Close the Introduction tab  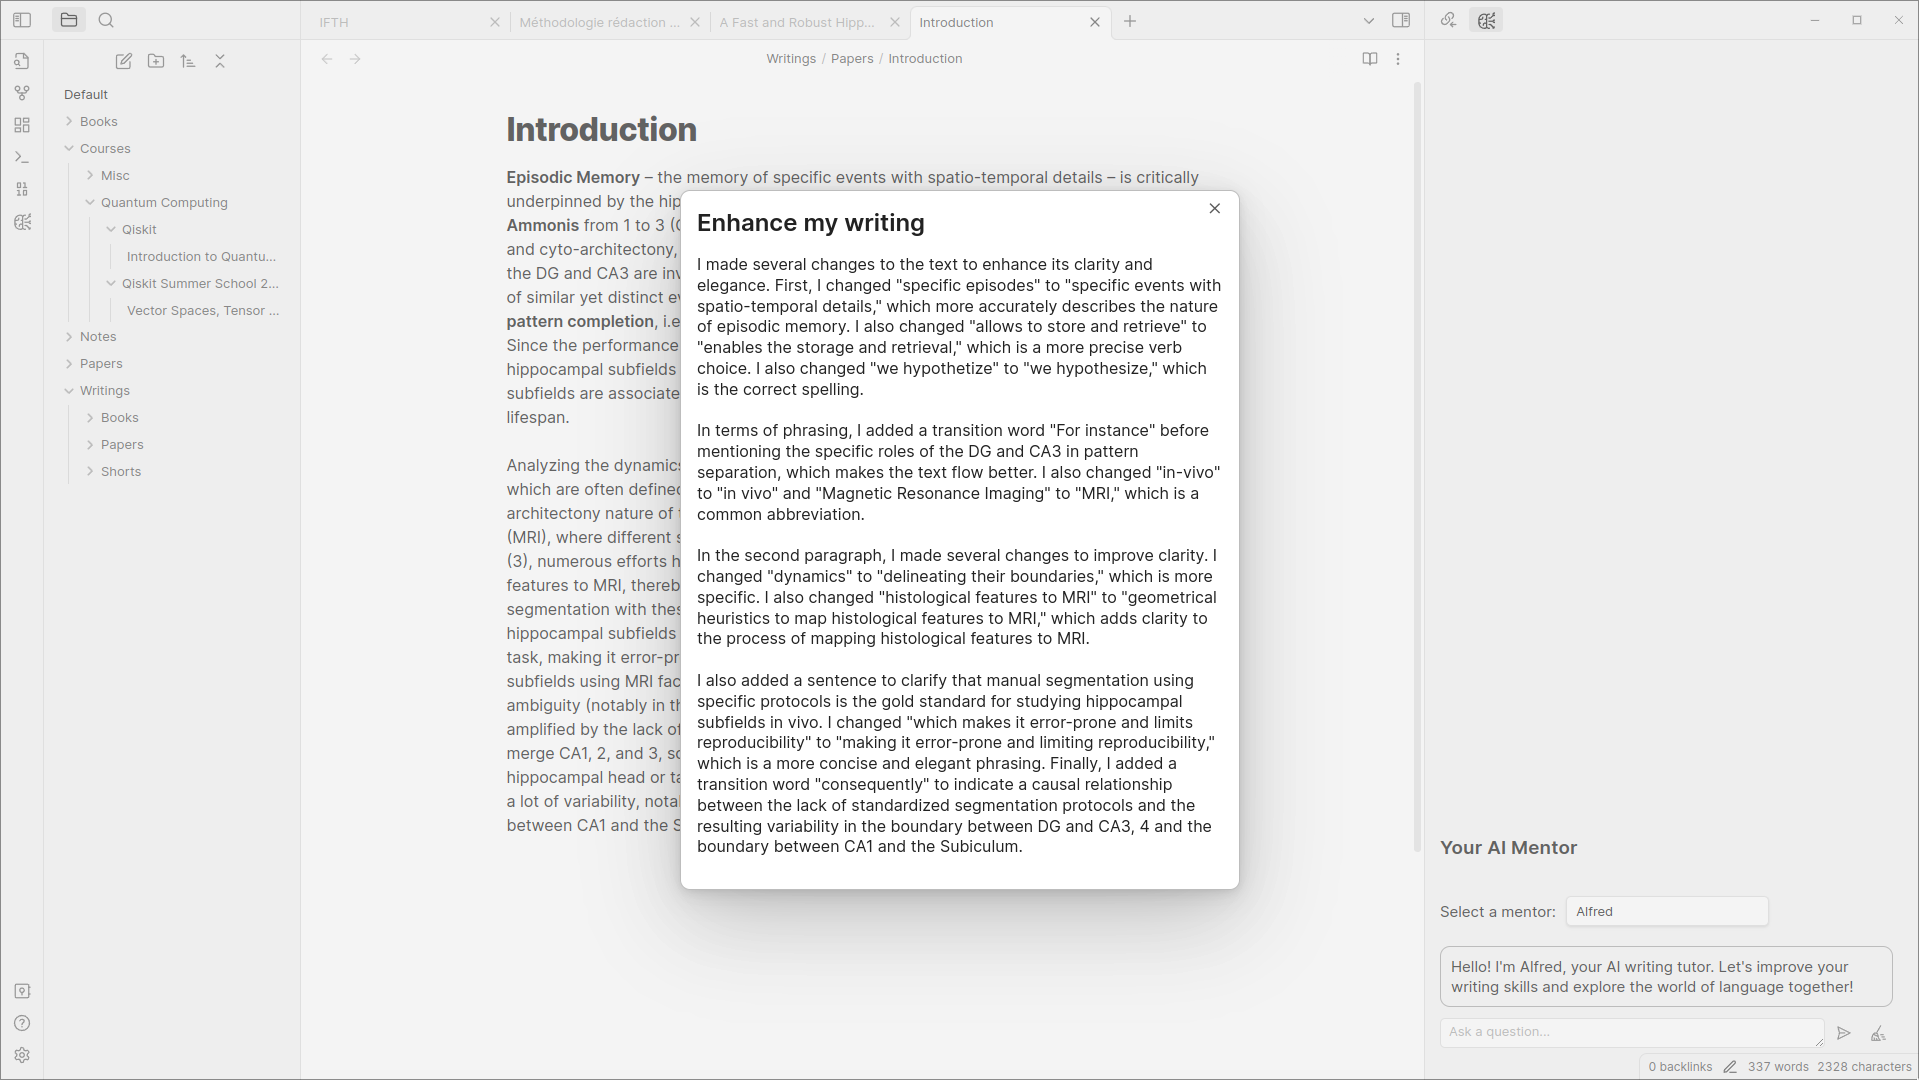click(1095, 22)
